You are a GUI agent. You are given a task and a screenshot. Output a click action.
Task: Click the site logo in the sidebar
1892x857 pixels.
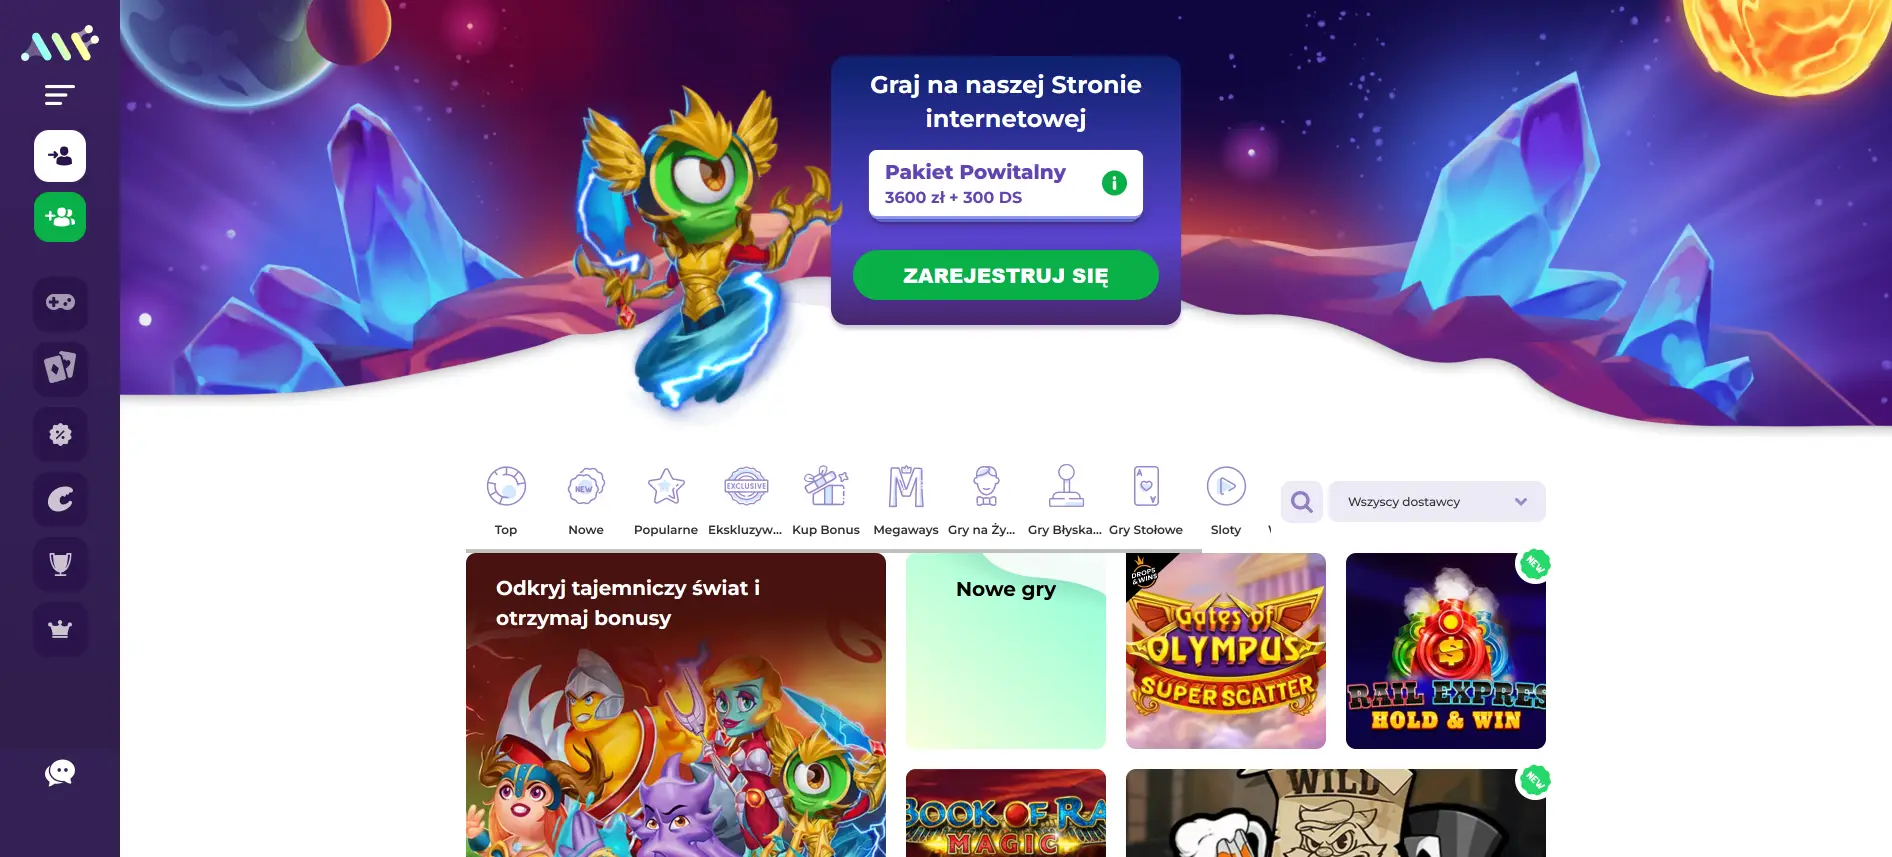60,44
